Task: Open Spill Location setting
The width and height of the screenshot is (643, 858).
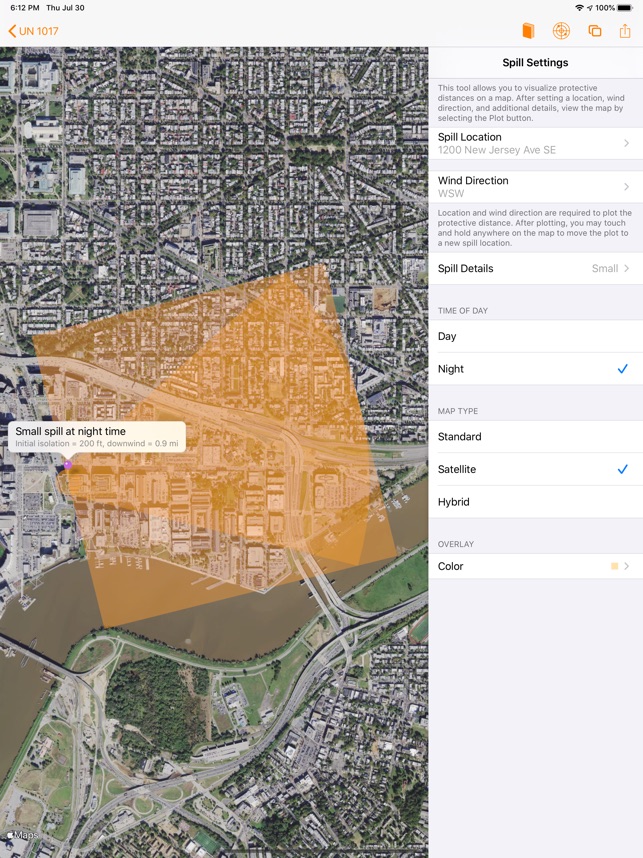Action: (535, 143)
